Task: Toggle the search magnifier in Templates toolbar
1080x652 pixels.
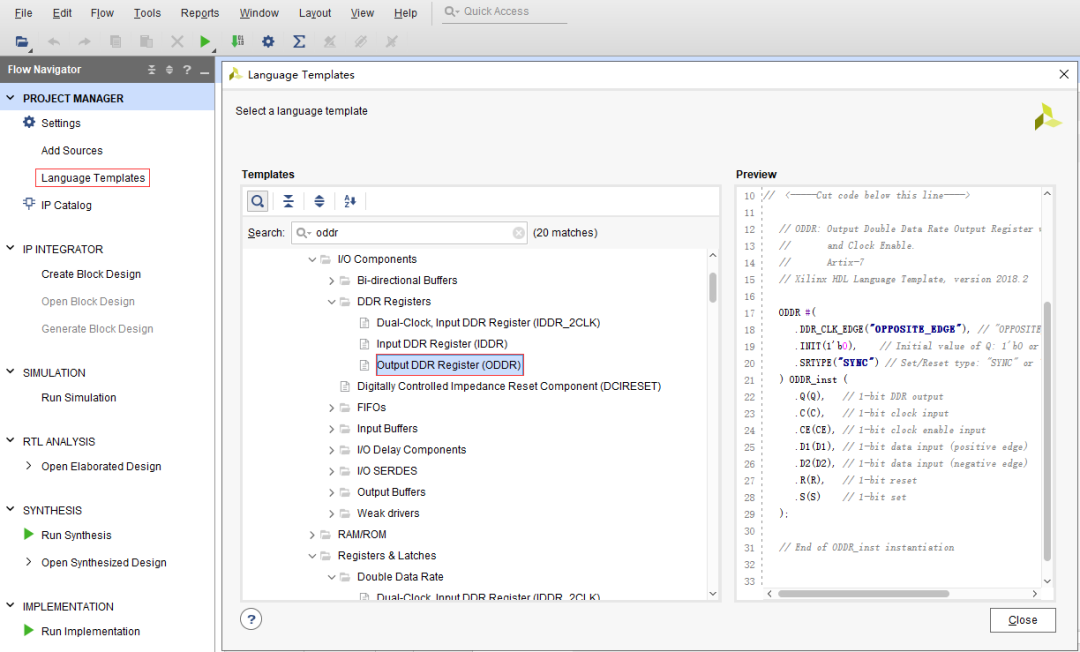Action: pos(258,201)
